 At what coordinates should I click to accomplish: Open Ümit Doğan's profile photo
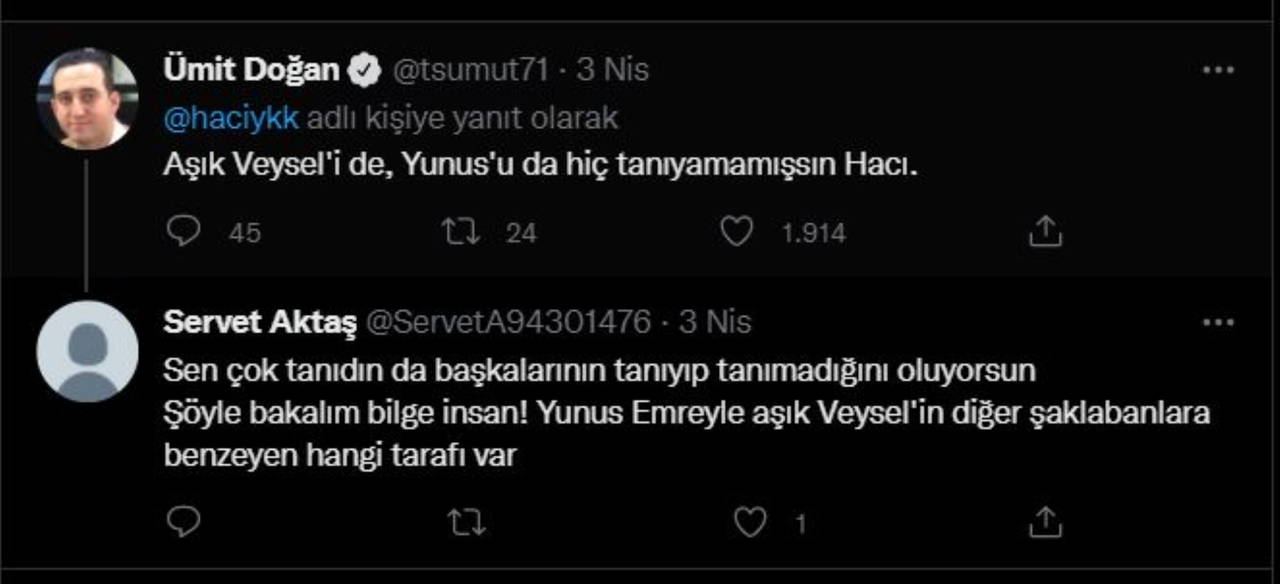[87, 99]
